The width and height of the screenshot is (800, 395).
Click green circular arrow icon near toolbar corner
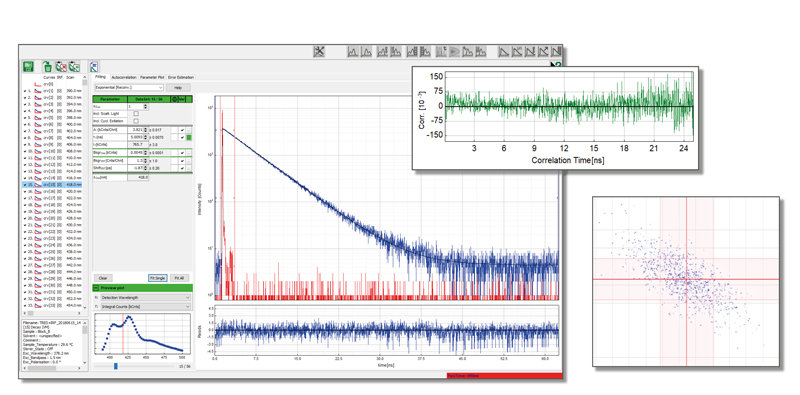[x=557, y=64]
